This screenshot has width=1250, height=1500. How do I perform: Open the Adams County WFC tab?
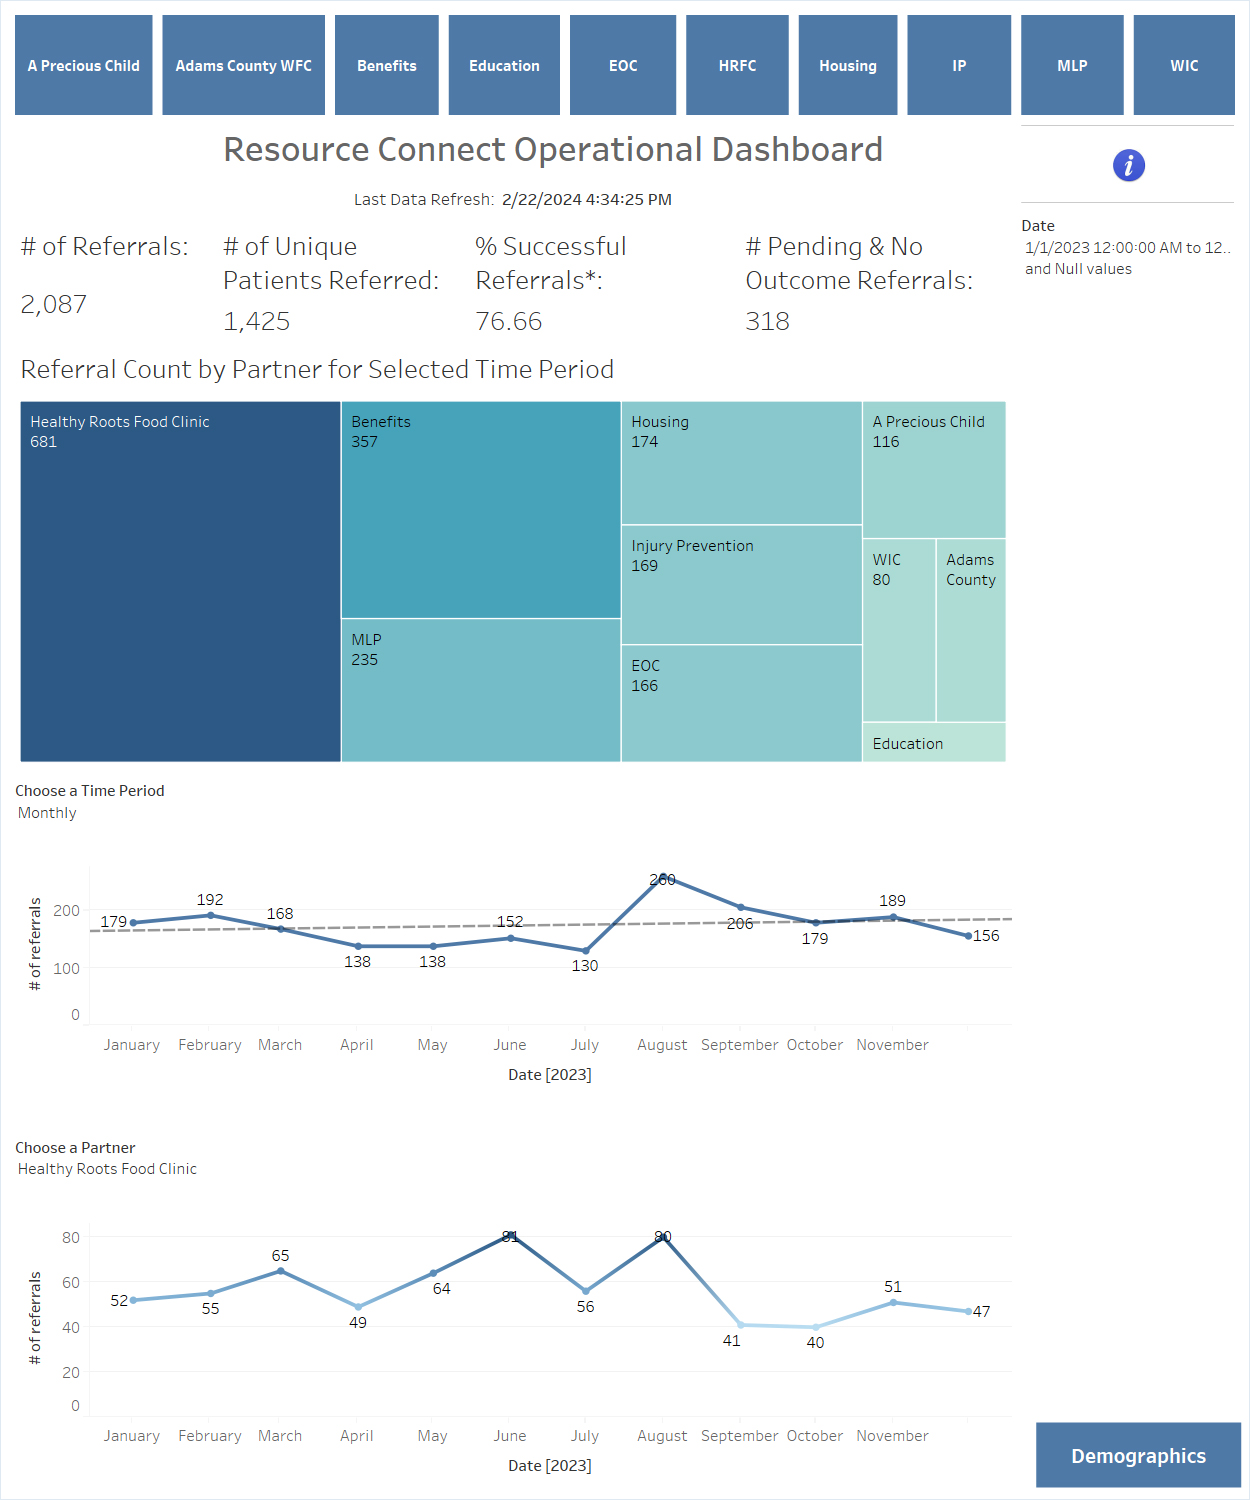244,65
